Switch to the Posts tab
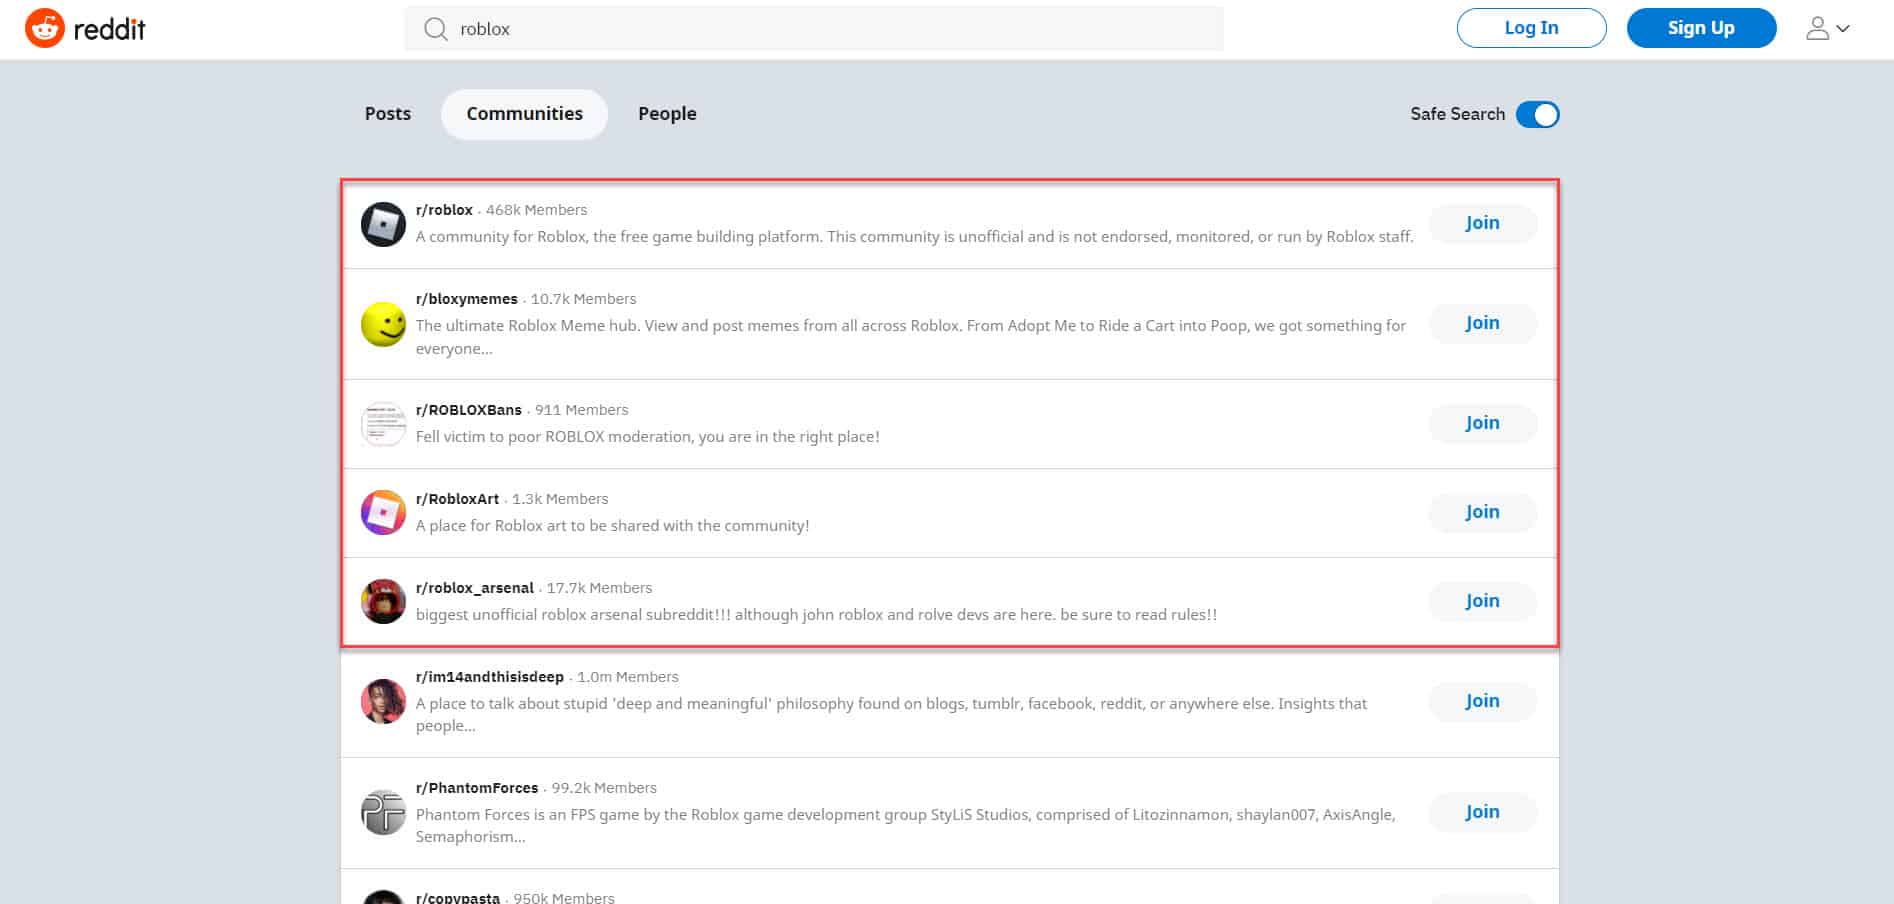 pyautogui.click(x=387, y=113)
